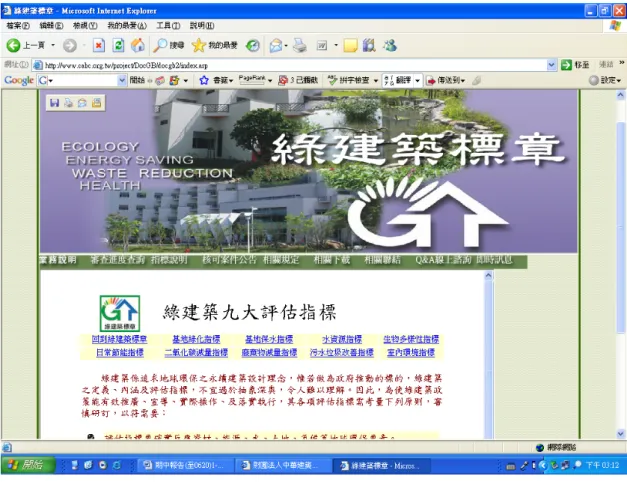
Task: Click the browser window vertical scrollbar thumb
Action: (x=621, y=228)
